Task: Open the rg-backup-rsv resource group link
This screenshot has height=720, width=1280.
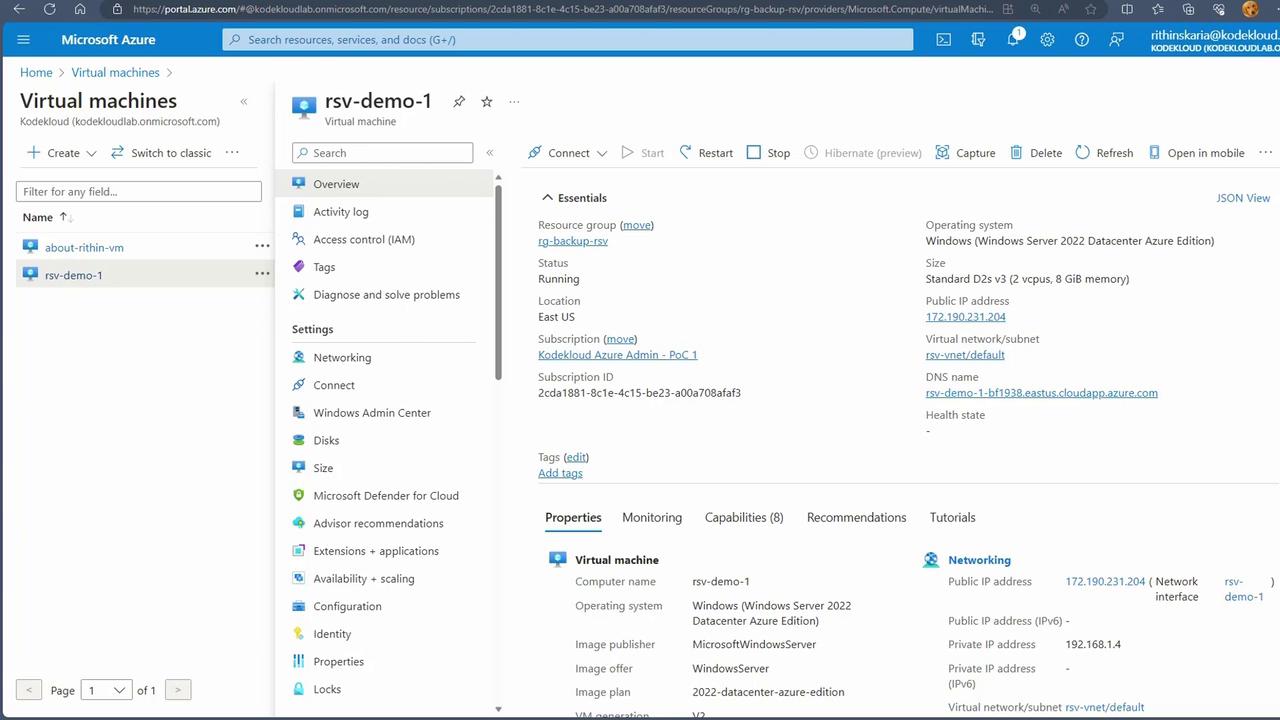Action: coord(573,241)
